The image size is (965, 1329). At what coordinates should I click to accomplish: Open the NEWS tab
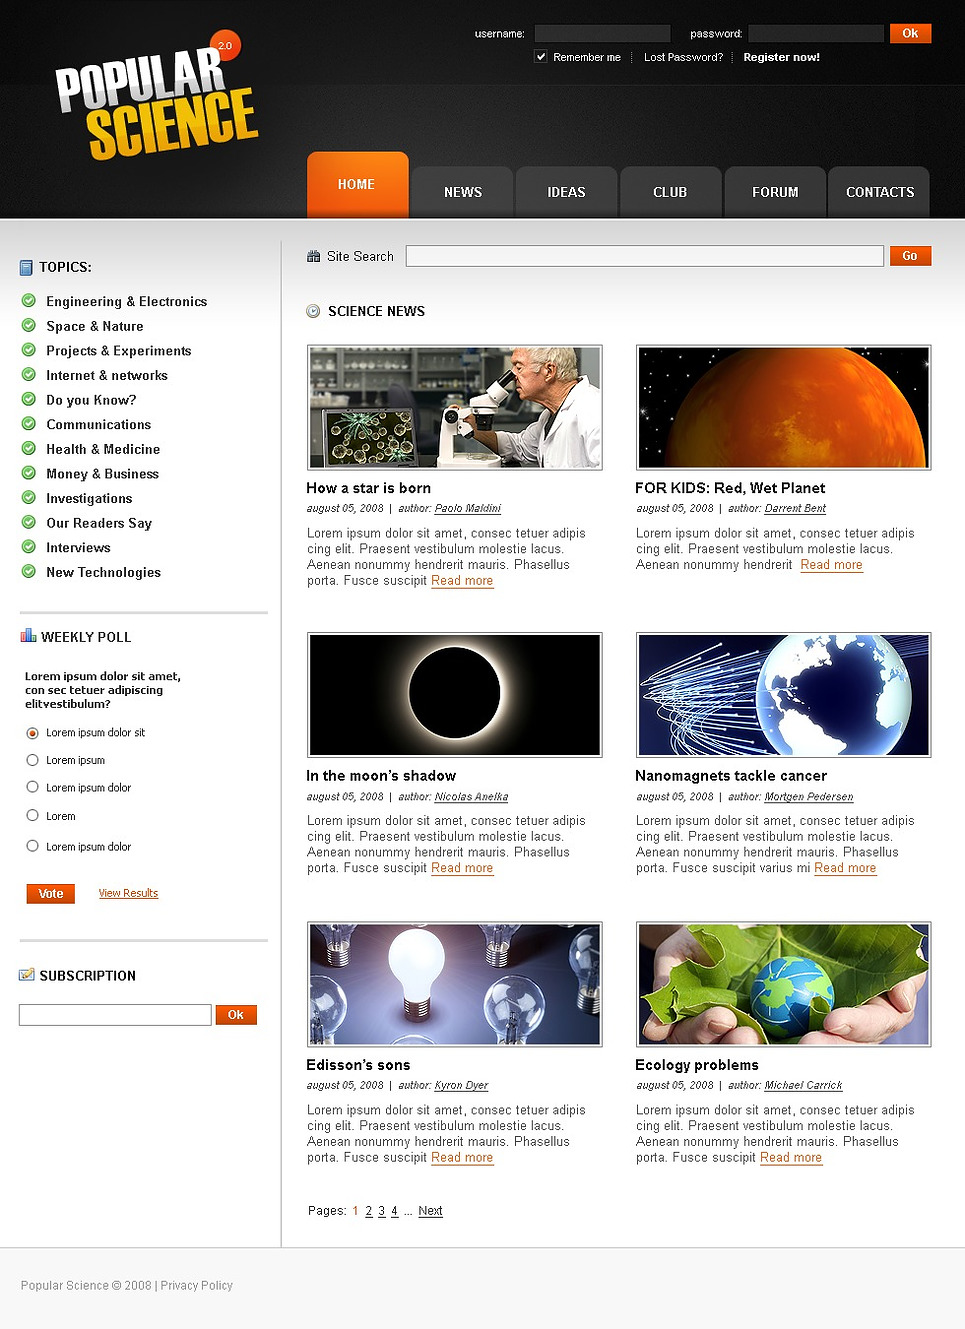tap(463, 192)
